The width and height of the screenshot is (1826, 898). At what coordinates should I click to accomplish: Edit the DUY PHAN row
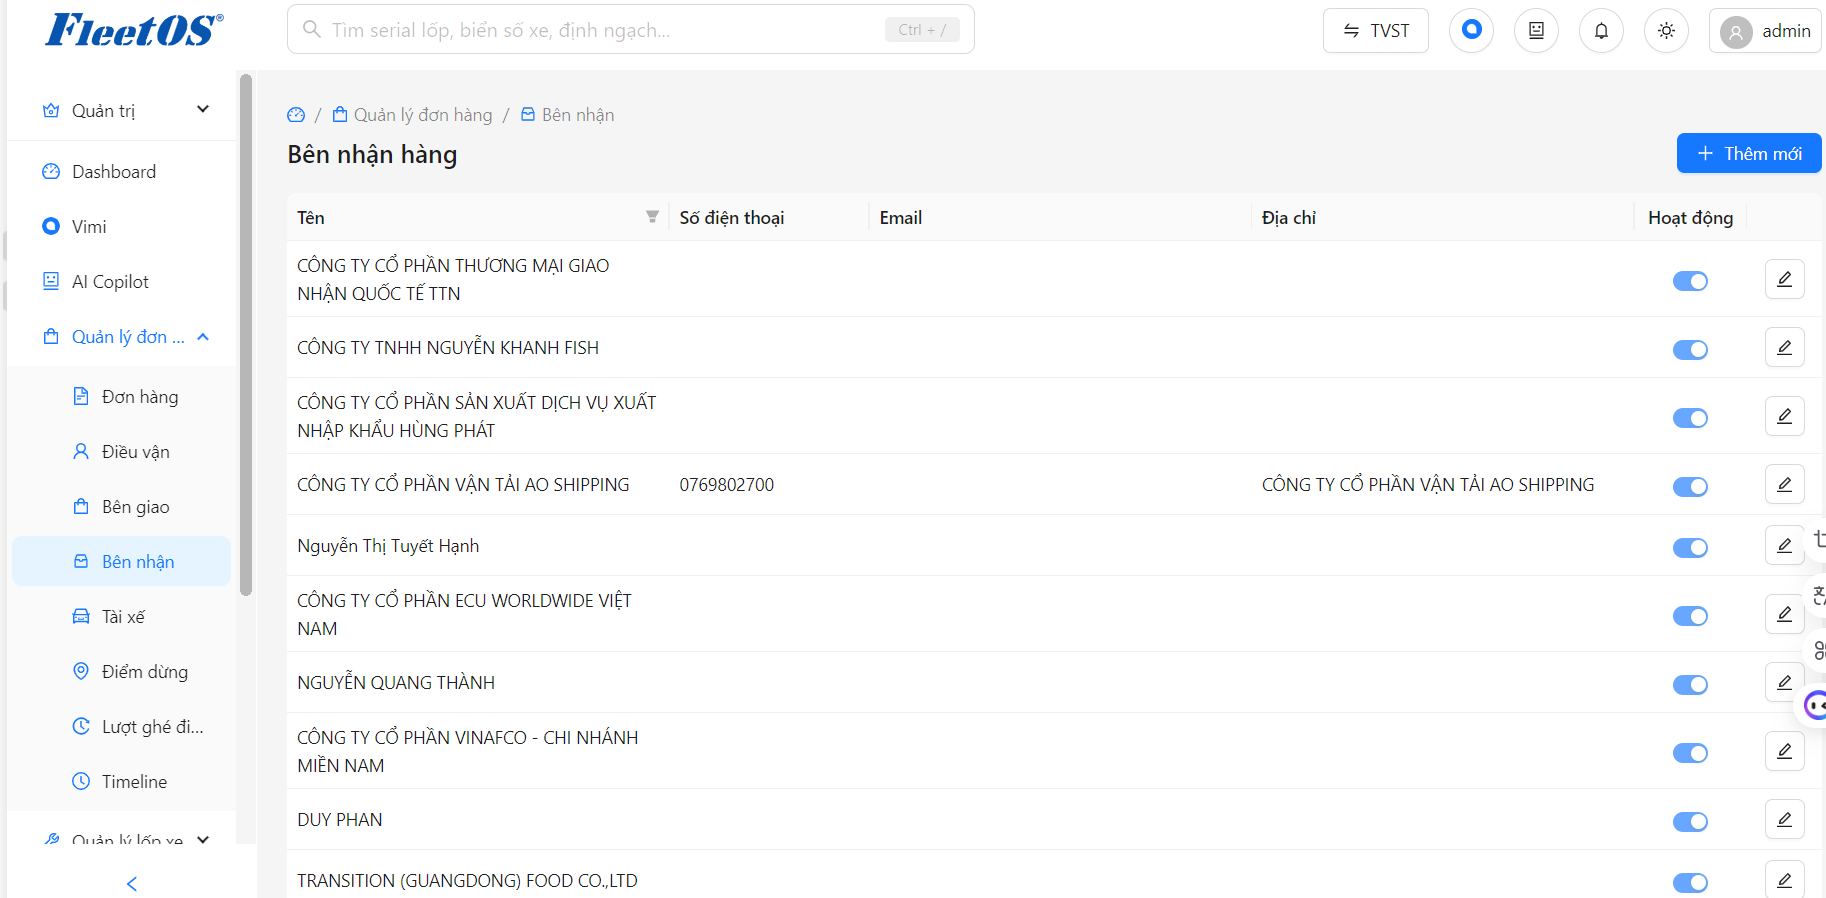[1784, 819]
